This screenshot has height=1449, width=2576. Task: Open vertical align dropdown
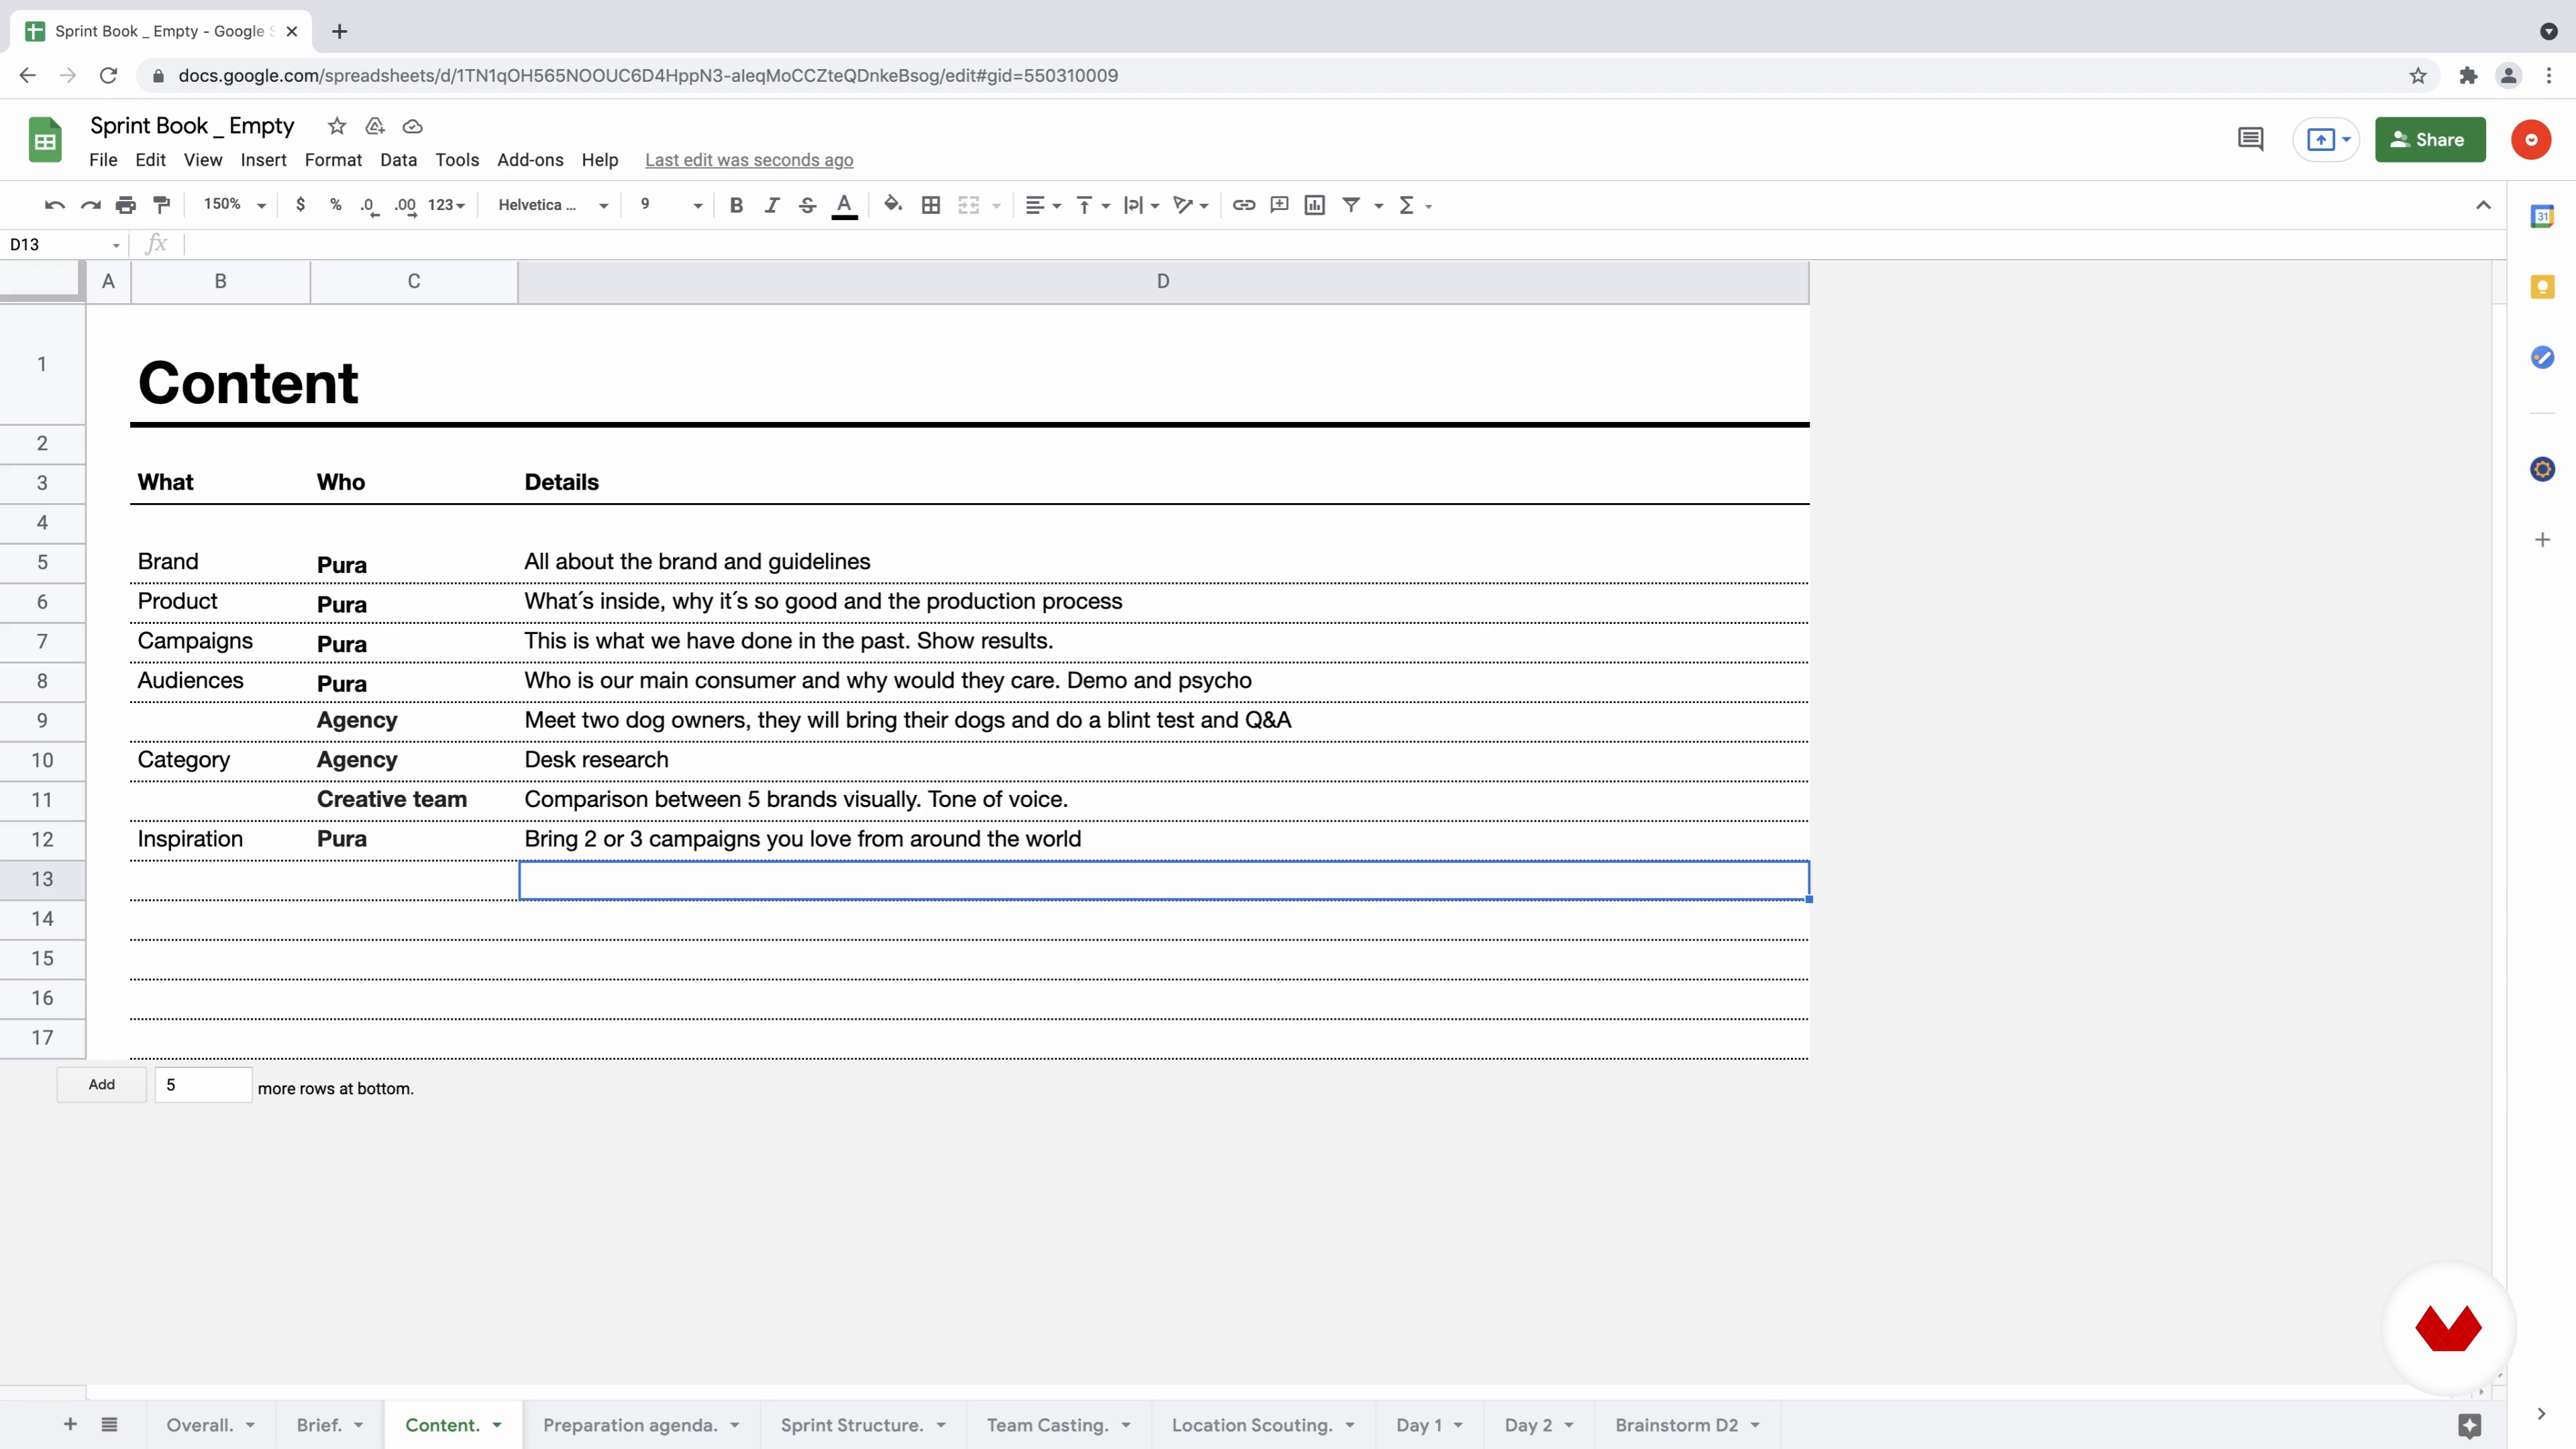1092,205
